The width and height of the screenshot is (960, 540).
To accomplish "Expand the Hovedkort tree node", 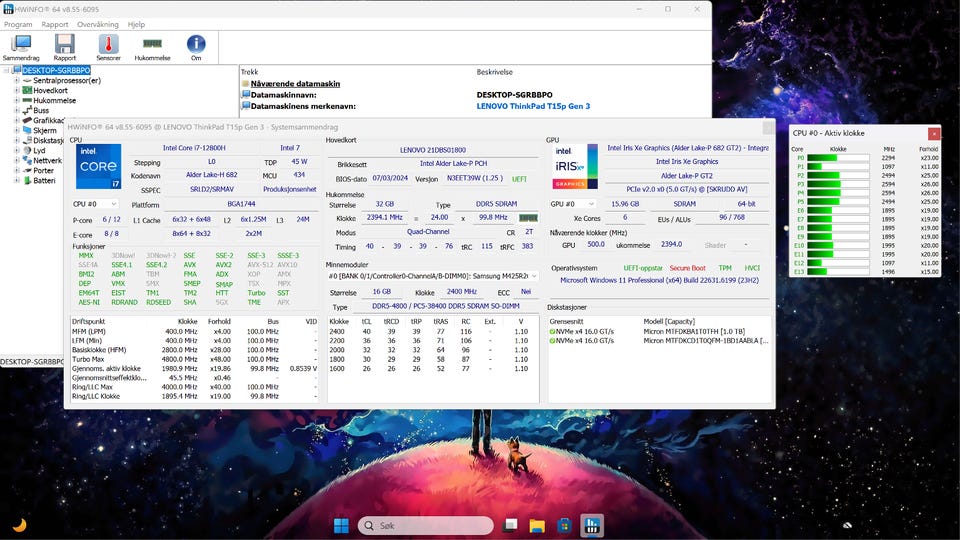I will coord(17,90).
